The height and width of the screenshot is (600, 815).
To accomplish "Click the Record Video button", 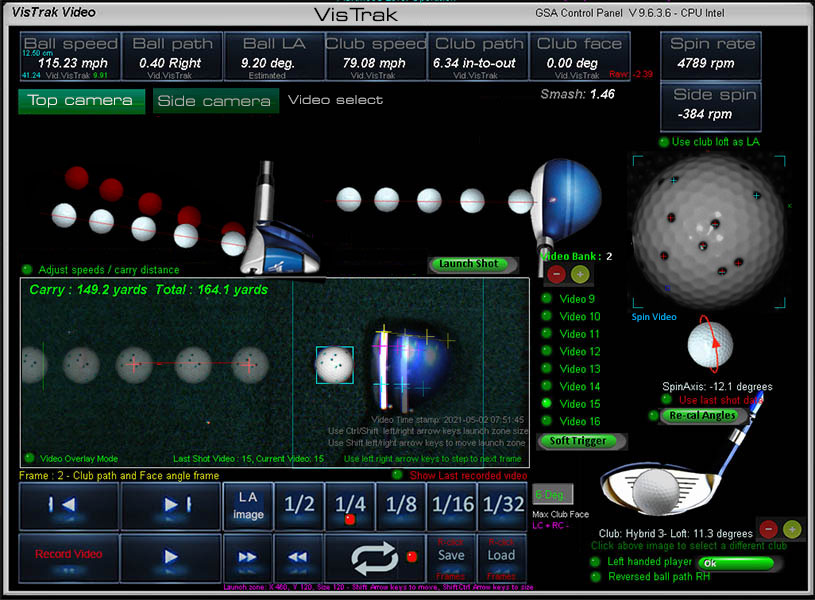I will (69, 558).
